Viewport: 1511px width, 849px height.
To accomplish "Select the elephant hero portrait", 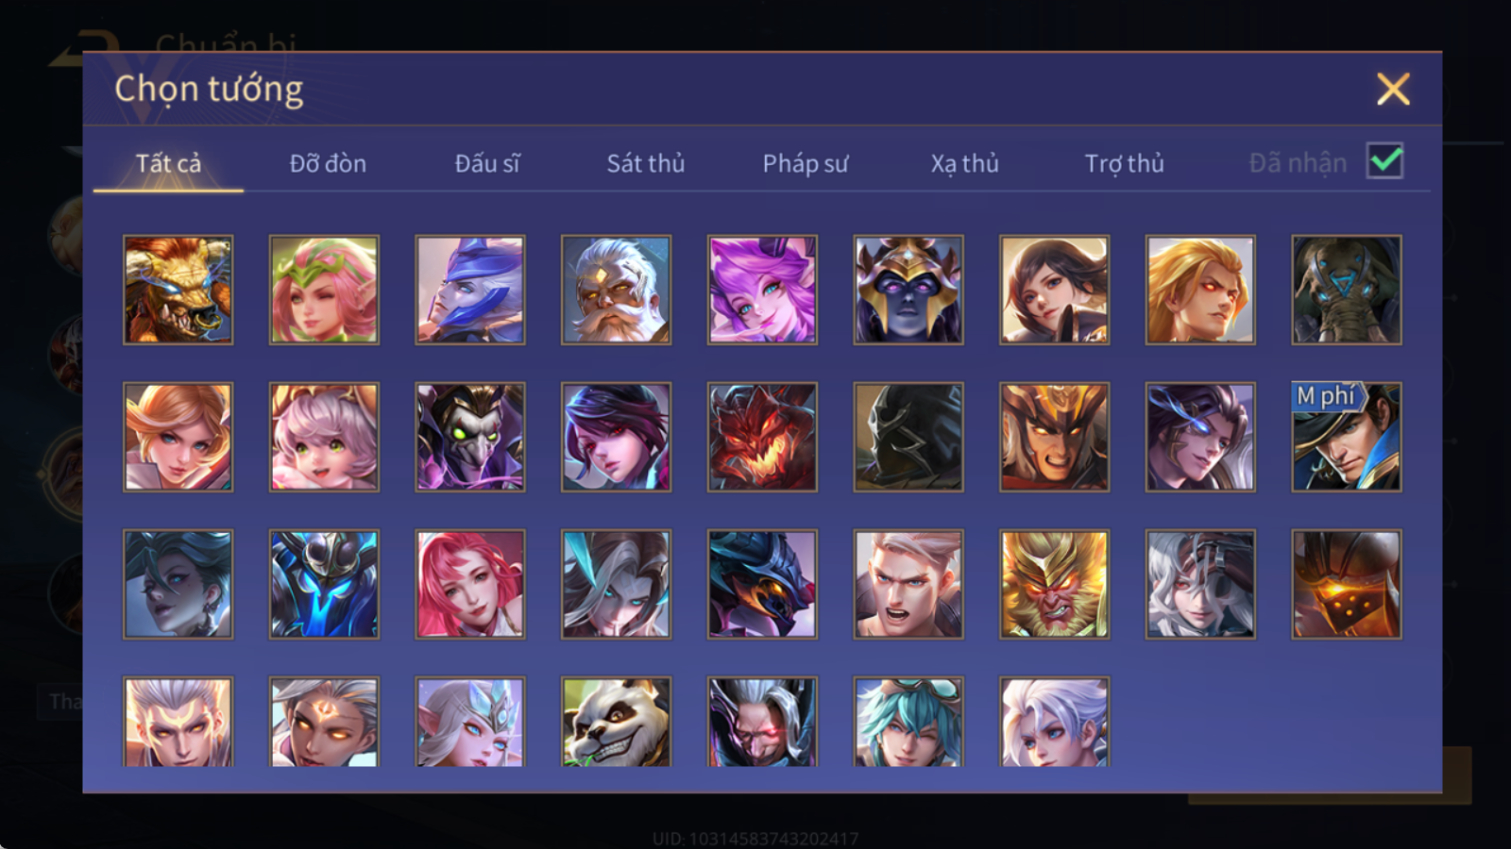I will point(1346,290).
